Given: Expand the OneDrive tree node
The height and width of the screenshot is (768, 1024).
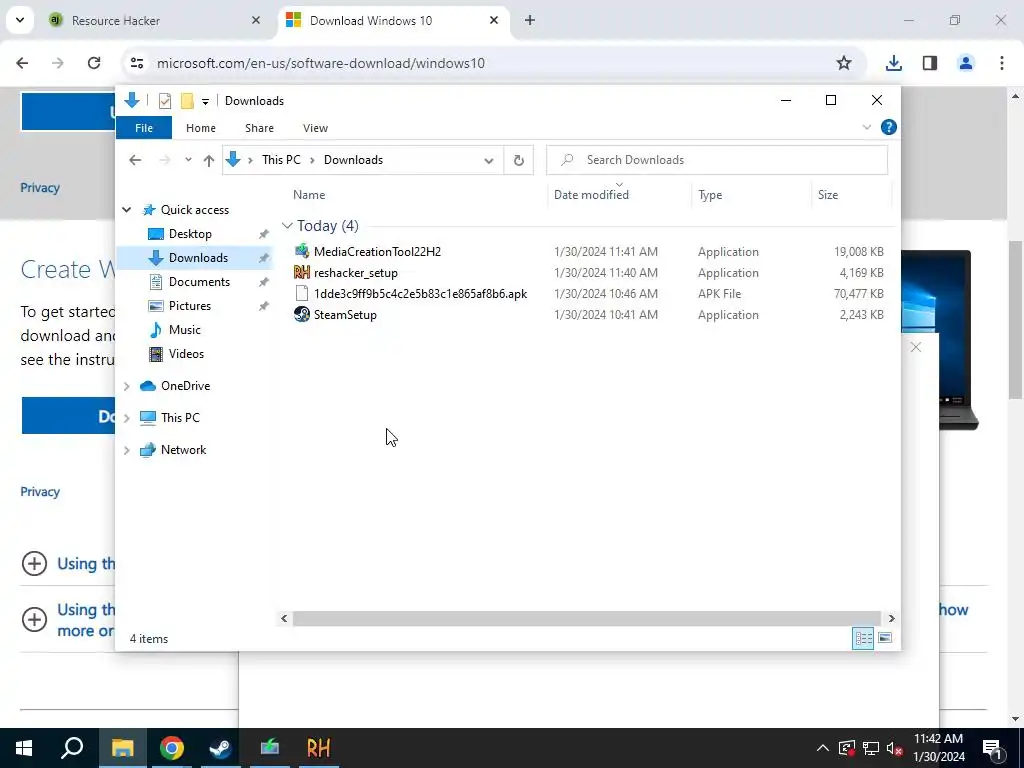Looking at the screenshot, I should [x=127, y=386].
